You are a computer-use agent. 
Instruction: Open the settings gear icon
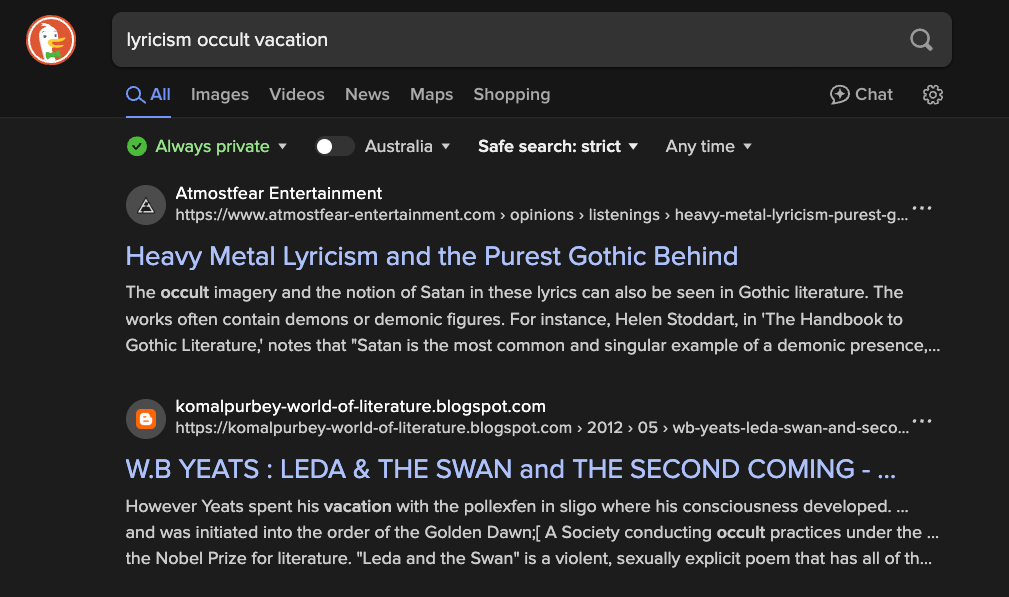pyautogui.click(x=932, y=95)
